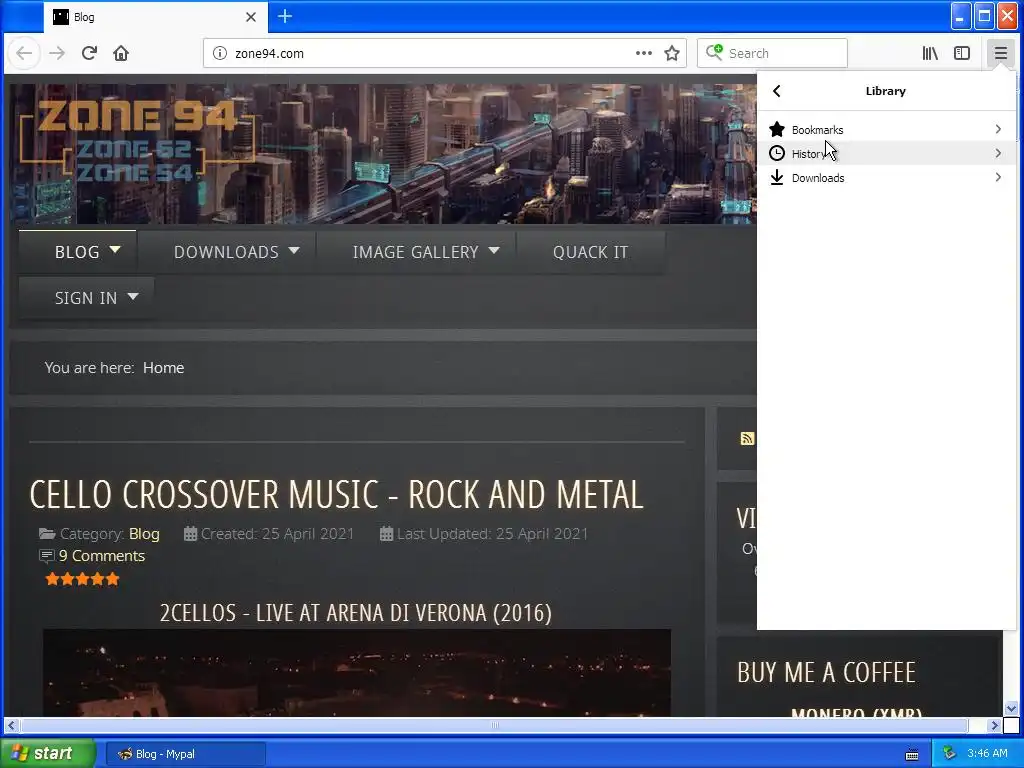Image resolution: width=1024 pixels, height=768 pixels.
Task: Select History in the Library panel
Action: (886, 153)
